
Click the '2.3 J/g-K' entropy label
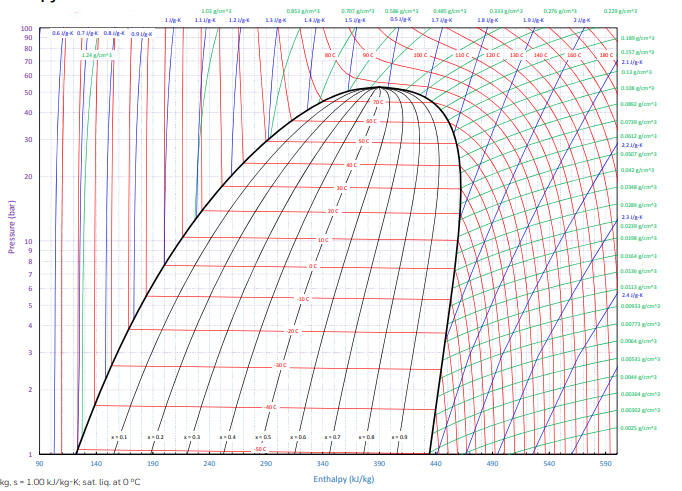[x=632, y=217]
